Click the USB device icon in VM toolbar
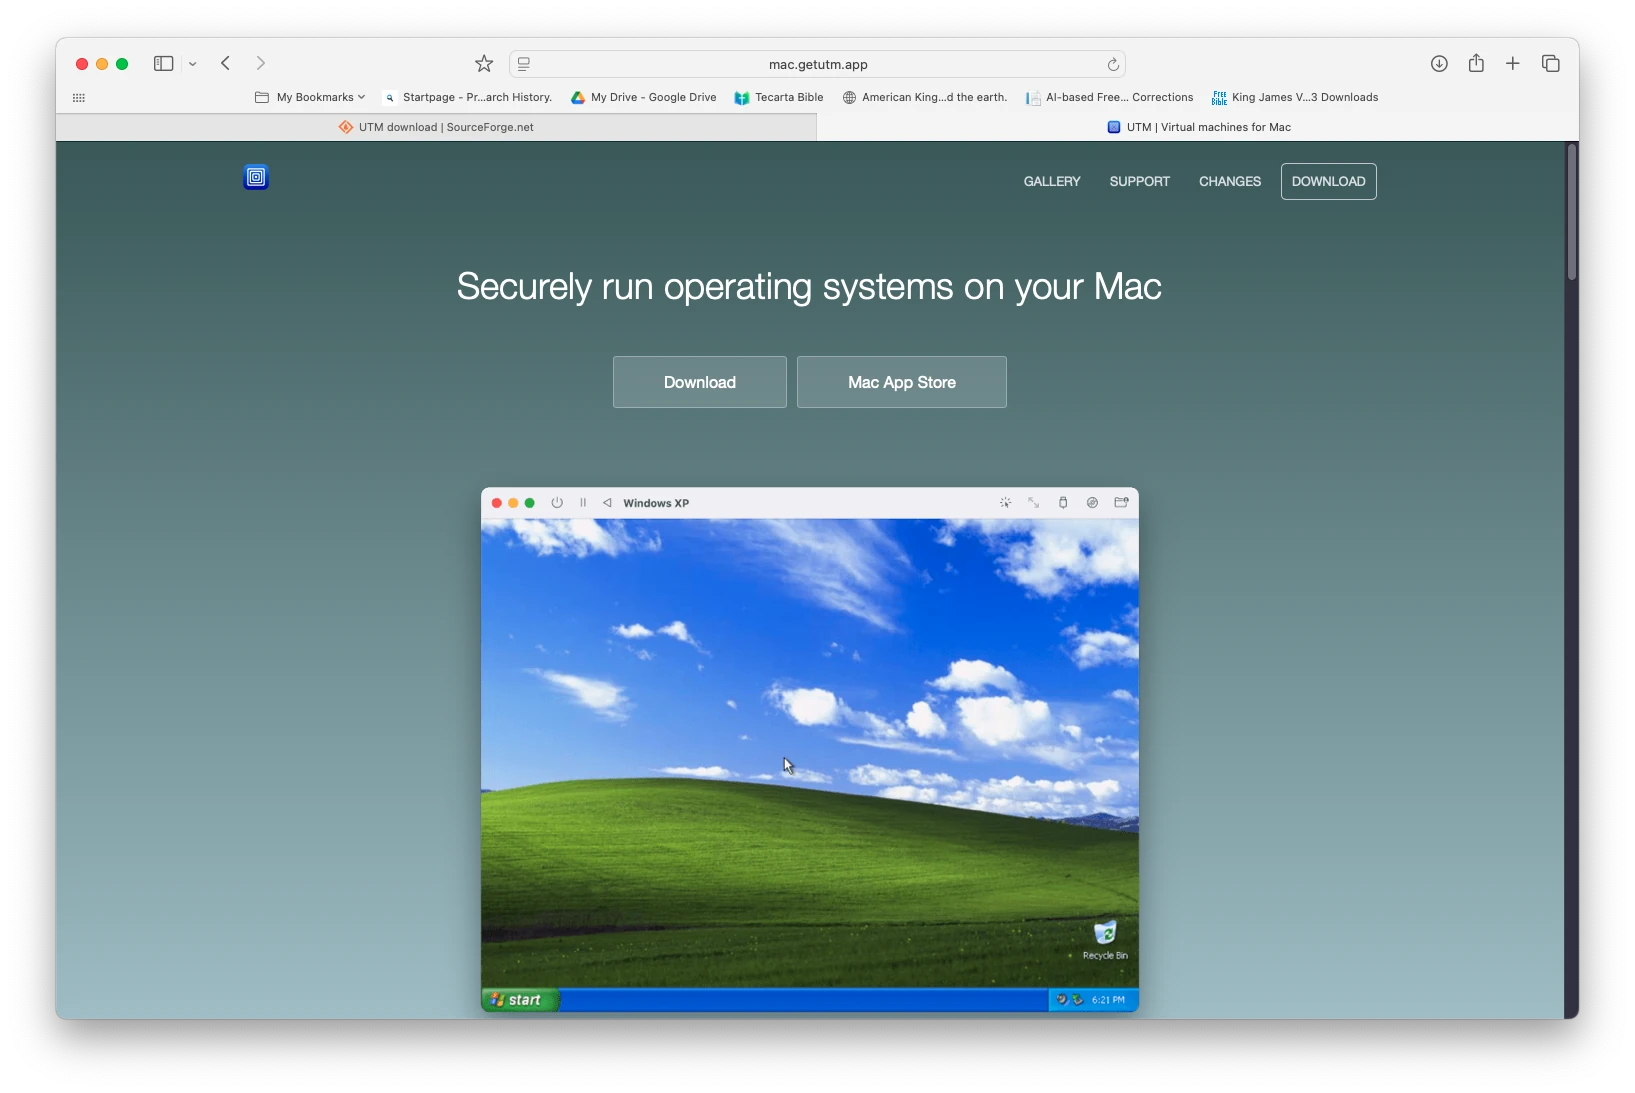 tap(1063, 503)
